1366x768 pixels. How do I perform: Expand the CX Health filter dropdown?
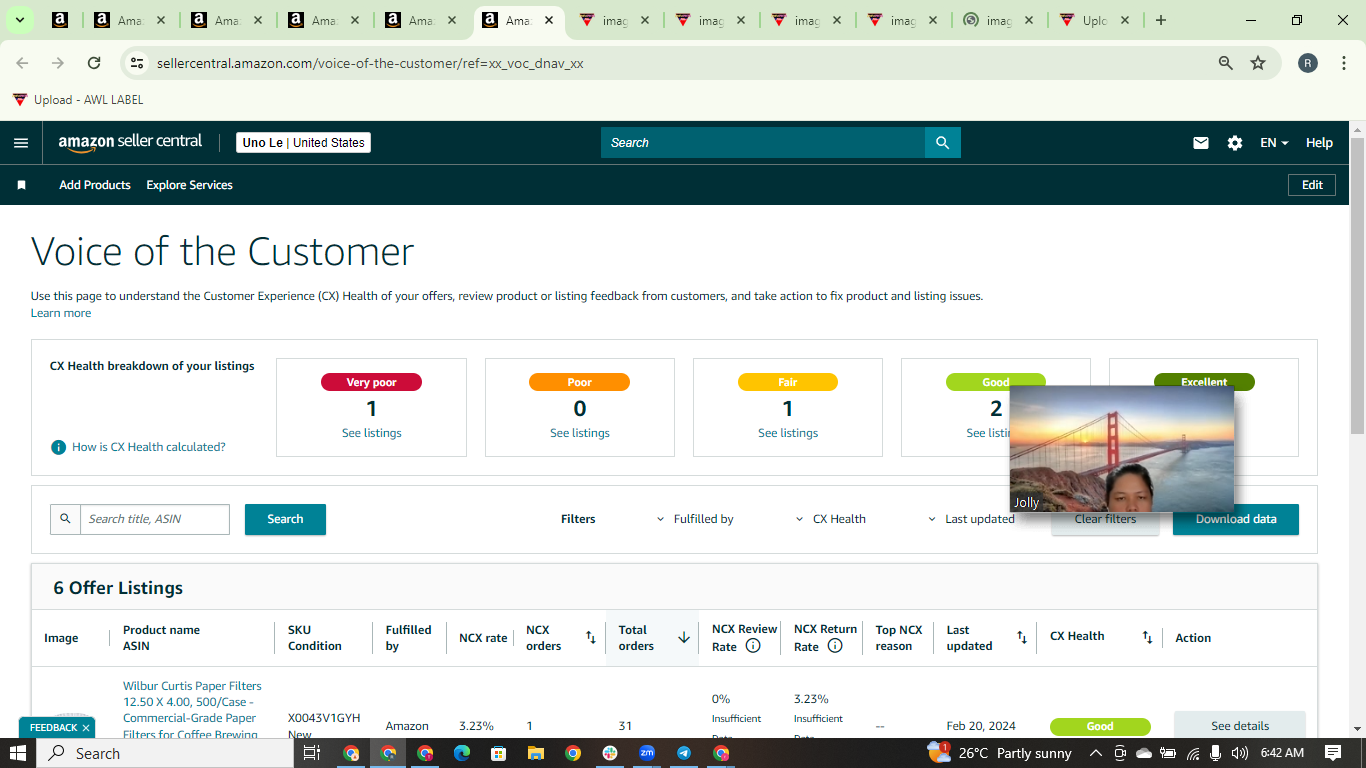(x=831, y=519)
